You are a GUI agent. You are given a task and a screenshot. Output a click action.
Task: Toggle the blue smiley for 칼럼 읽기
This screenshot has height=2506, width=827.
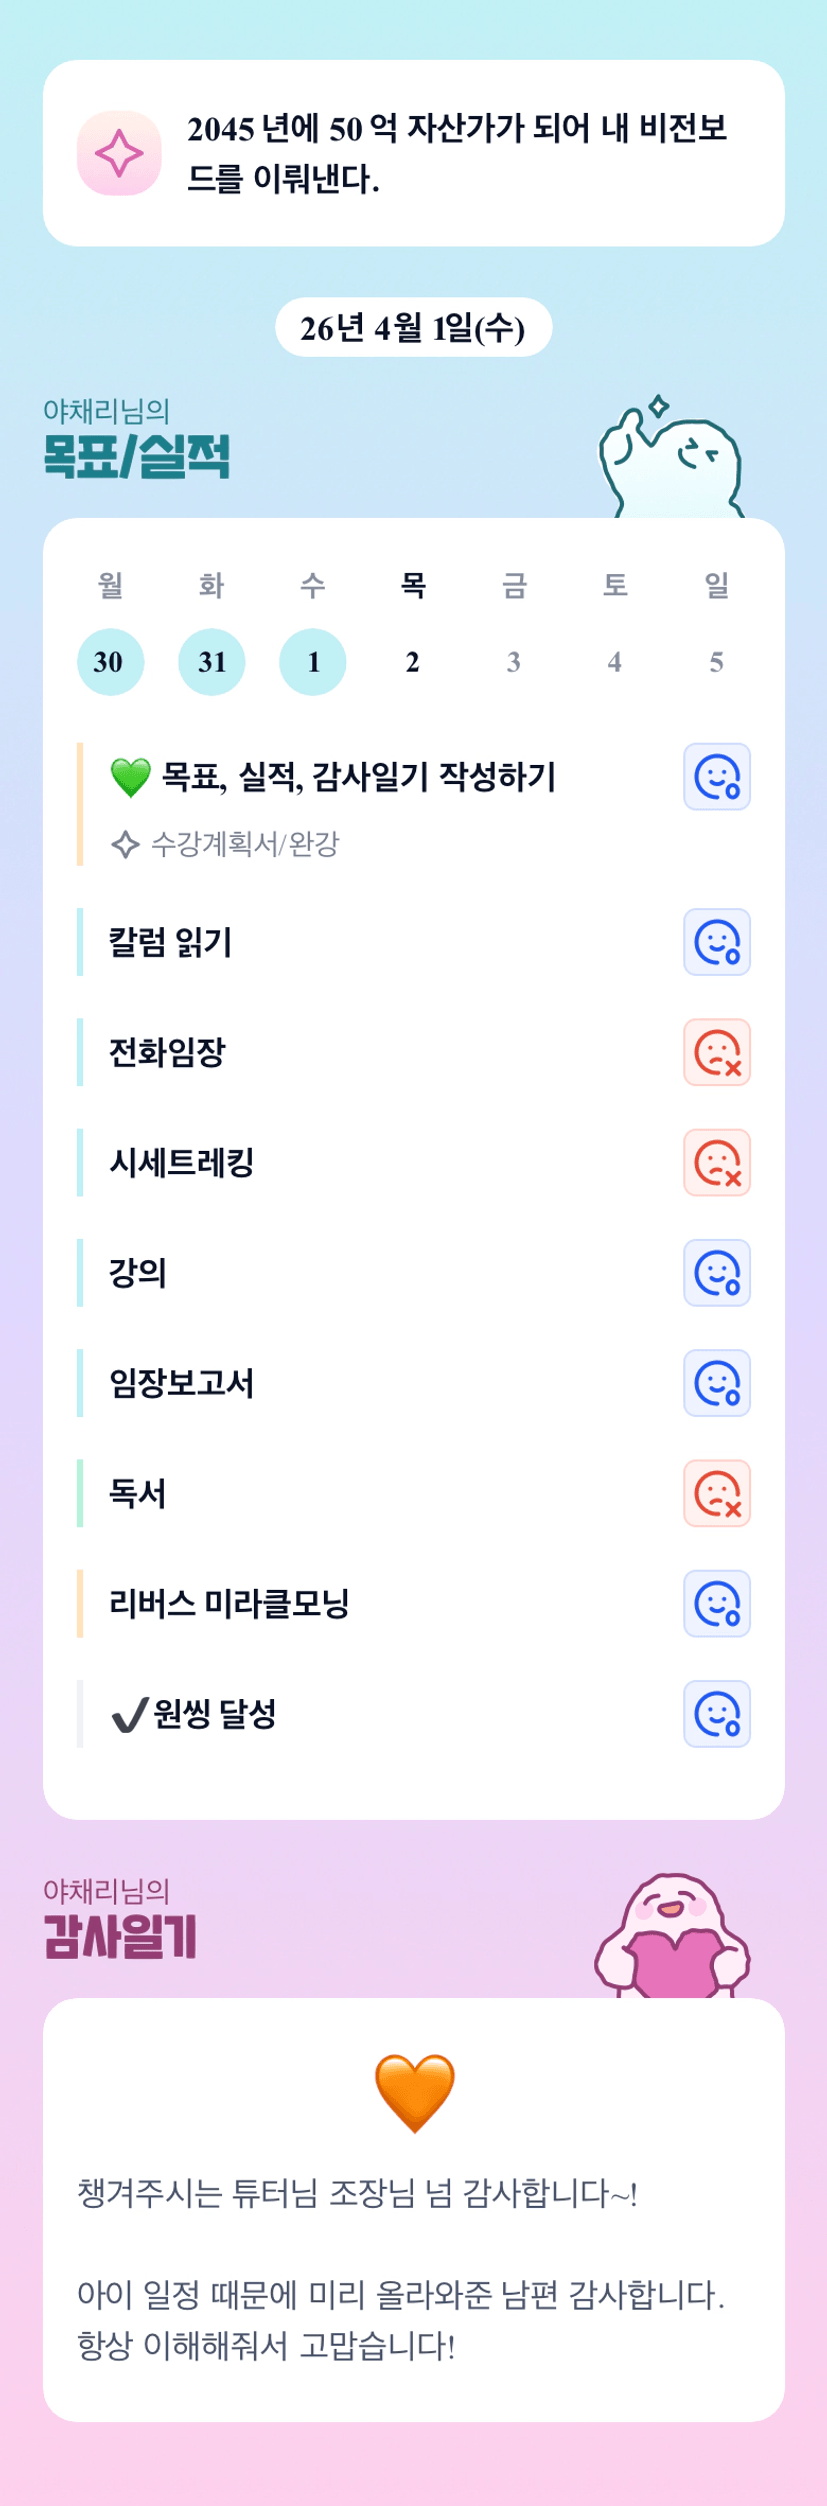(x=717, y=942)
